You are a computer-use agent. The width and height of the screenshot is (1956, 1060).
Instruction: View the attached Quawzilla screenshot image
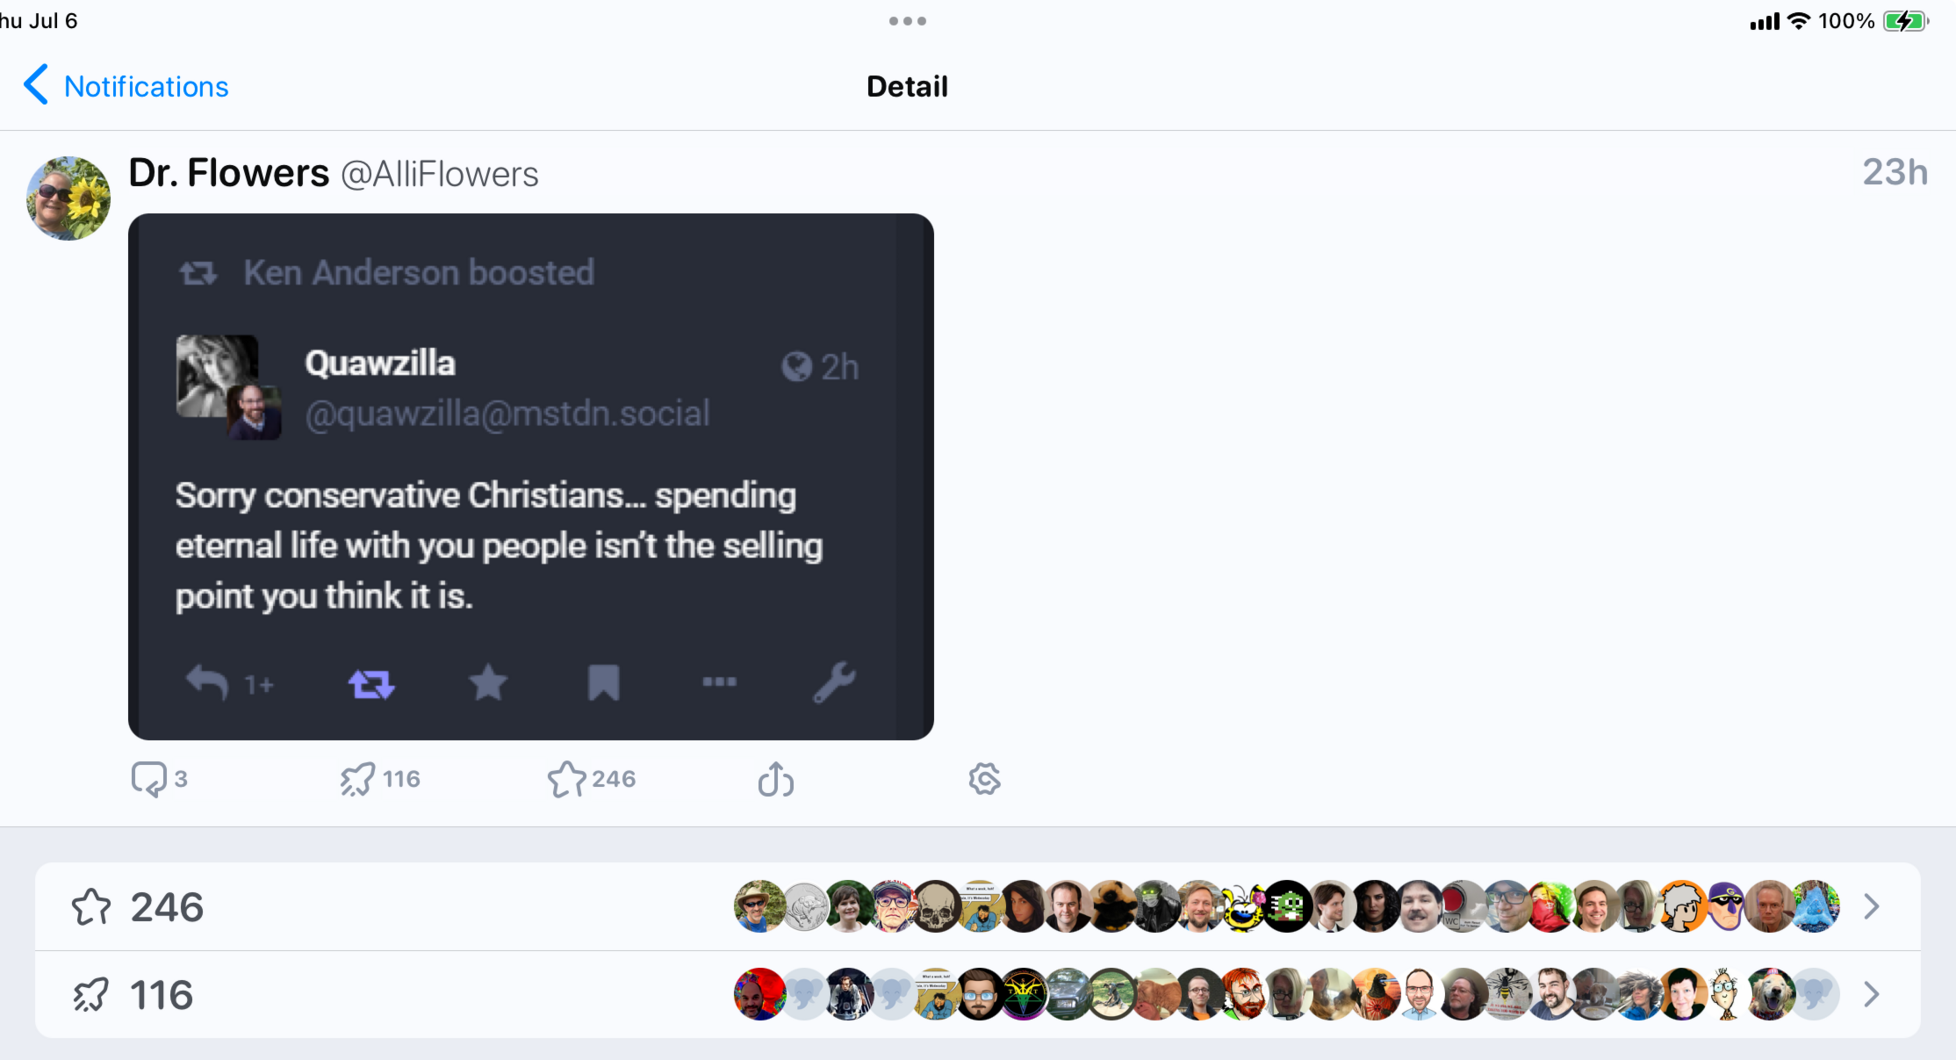tap(531, 476)
